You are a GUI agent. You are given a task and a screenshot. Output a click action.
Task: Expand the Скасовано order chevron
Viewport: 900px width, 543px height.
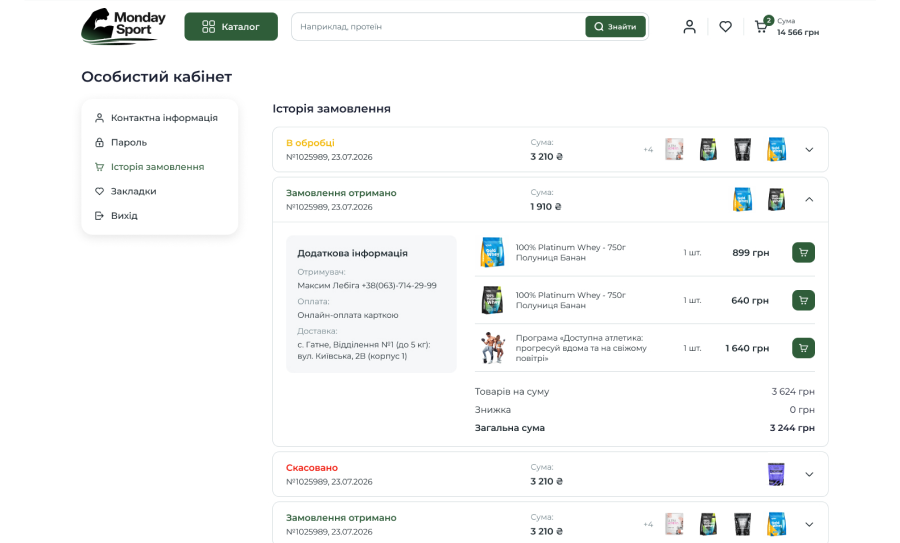(x=809, y=475)
